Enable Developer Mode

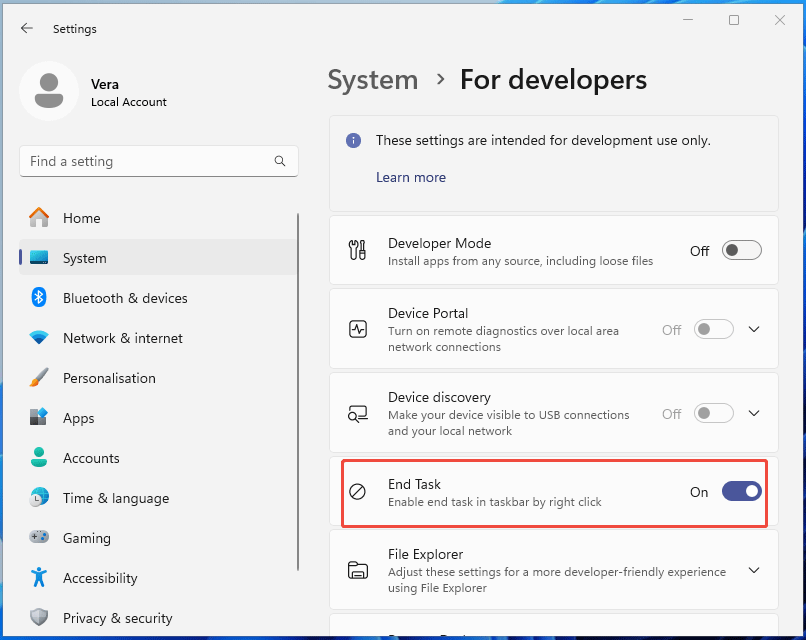[x=741, y=250]
